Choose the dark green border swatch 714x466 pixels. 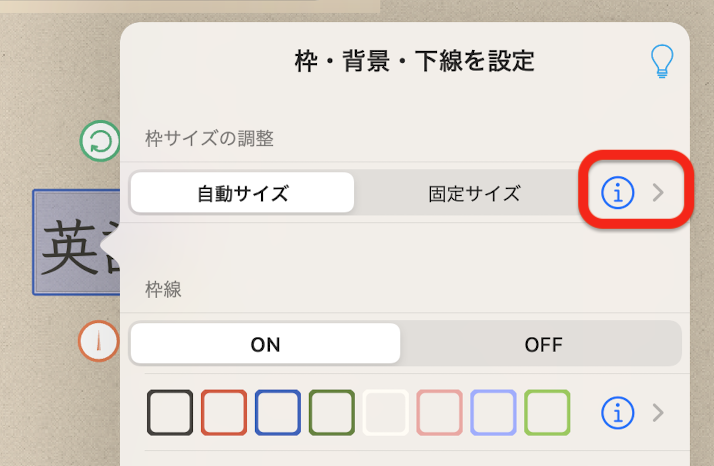pos(332,413)
